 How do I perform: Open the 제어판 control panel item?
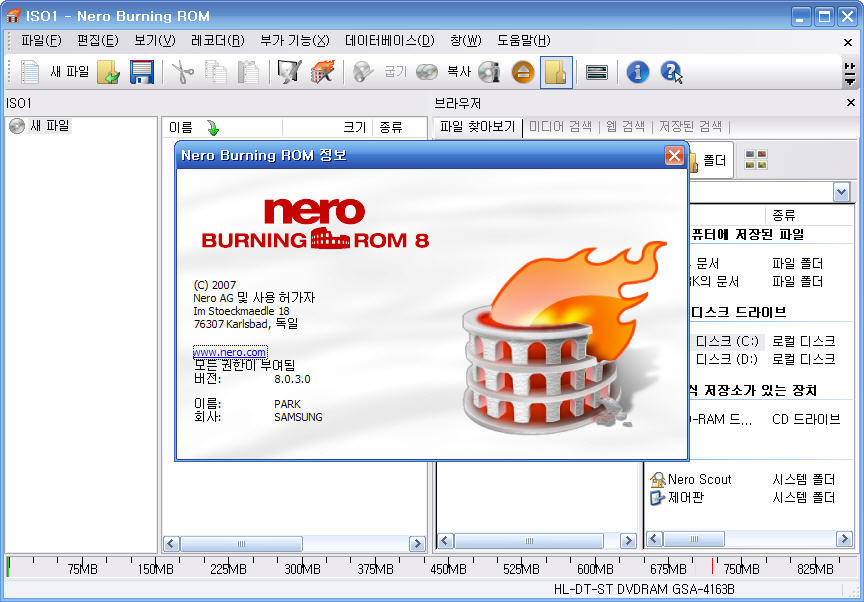[x=677, y=497]
